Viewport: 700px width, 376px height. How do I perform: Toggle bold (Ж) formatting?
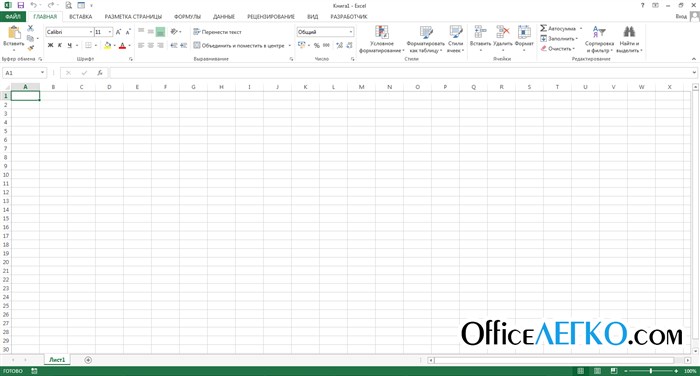tap(50, 45)
